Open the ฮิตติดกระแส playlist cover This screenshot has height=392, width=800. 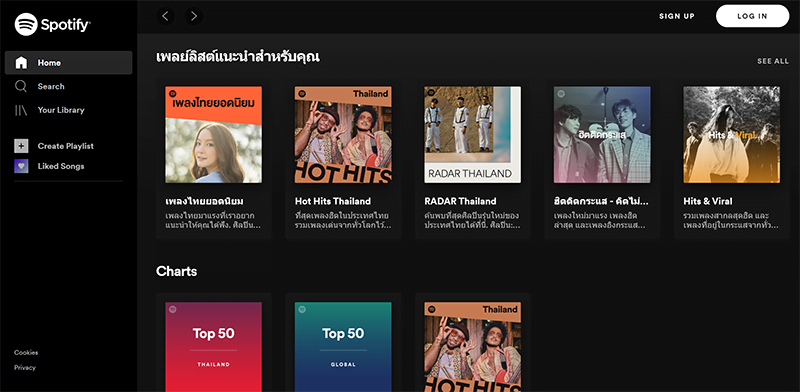[x=602, y=134]
